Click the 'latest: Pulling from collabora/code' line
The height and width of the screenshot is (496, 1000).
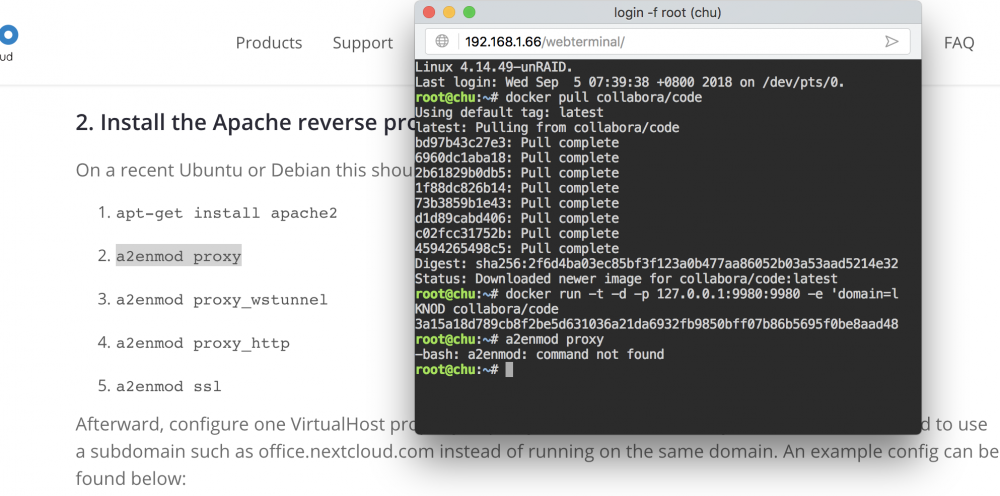pyautogui.click(x=547, y=128)
